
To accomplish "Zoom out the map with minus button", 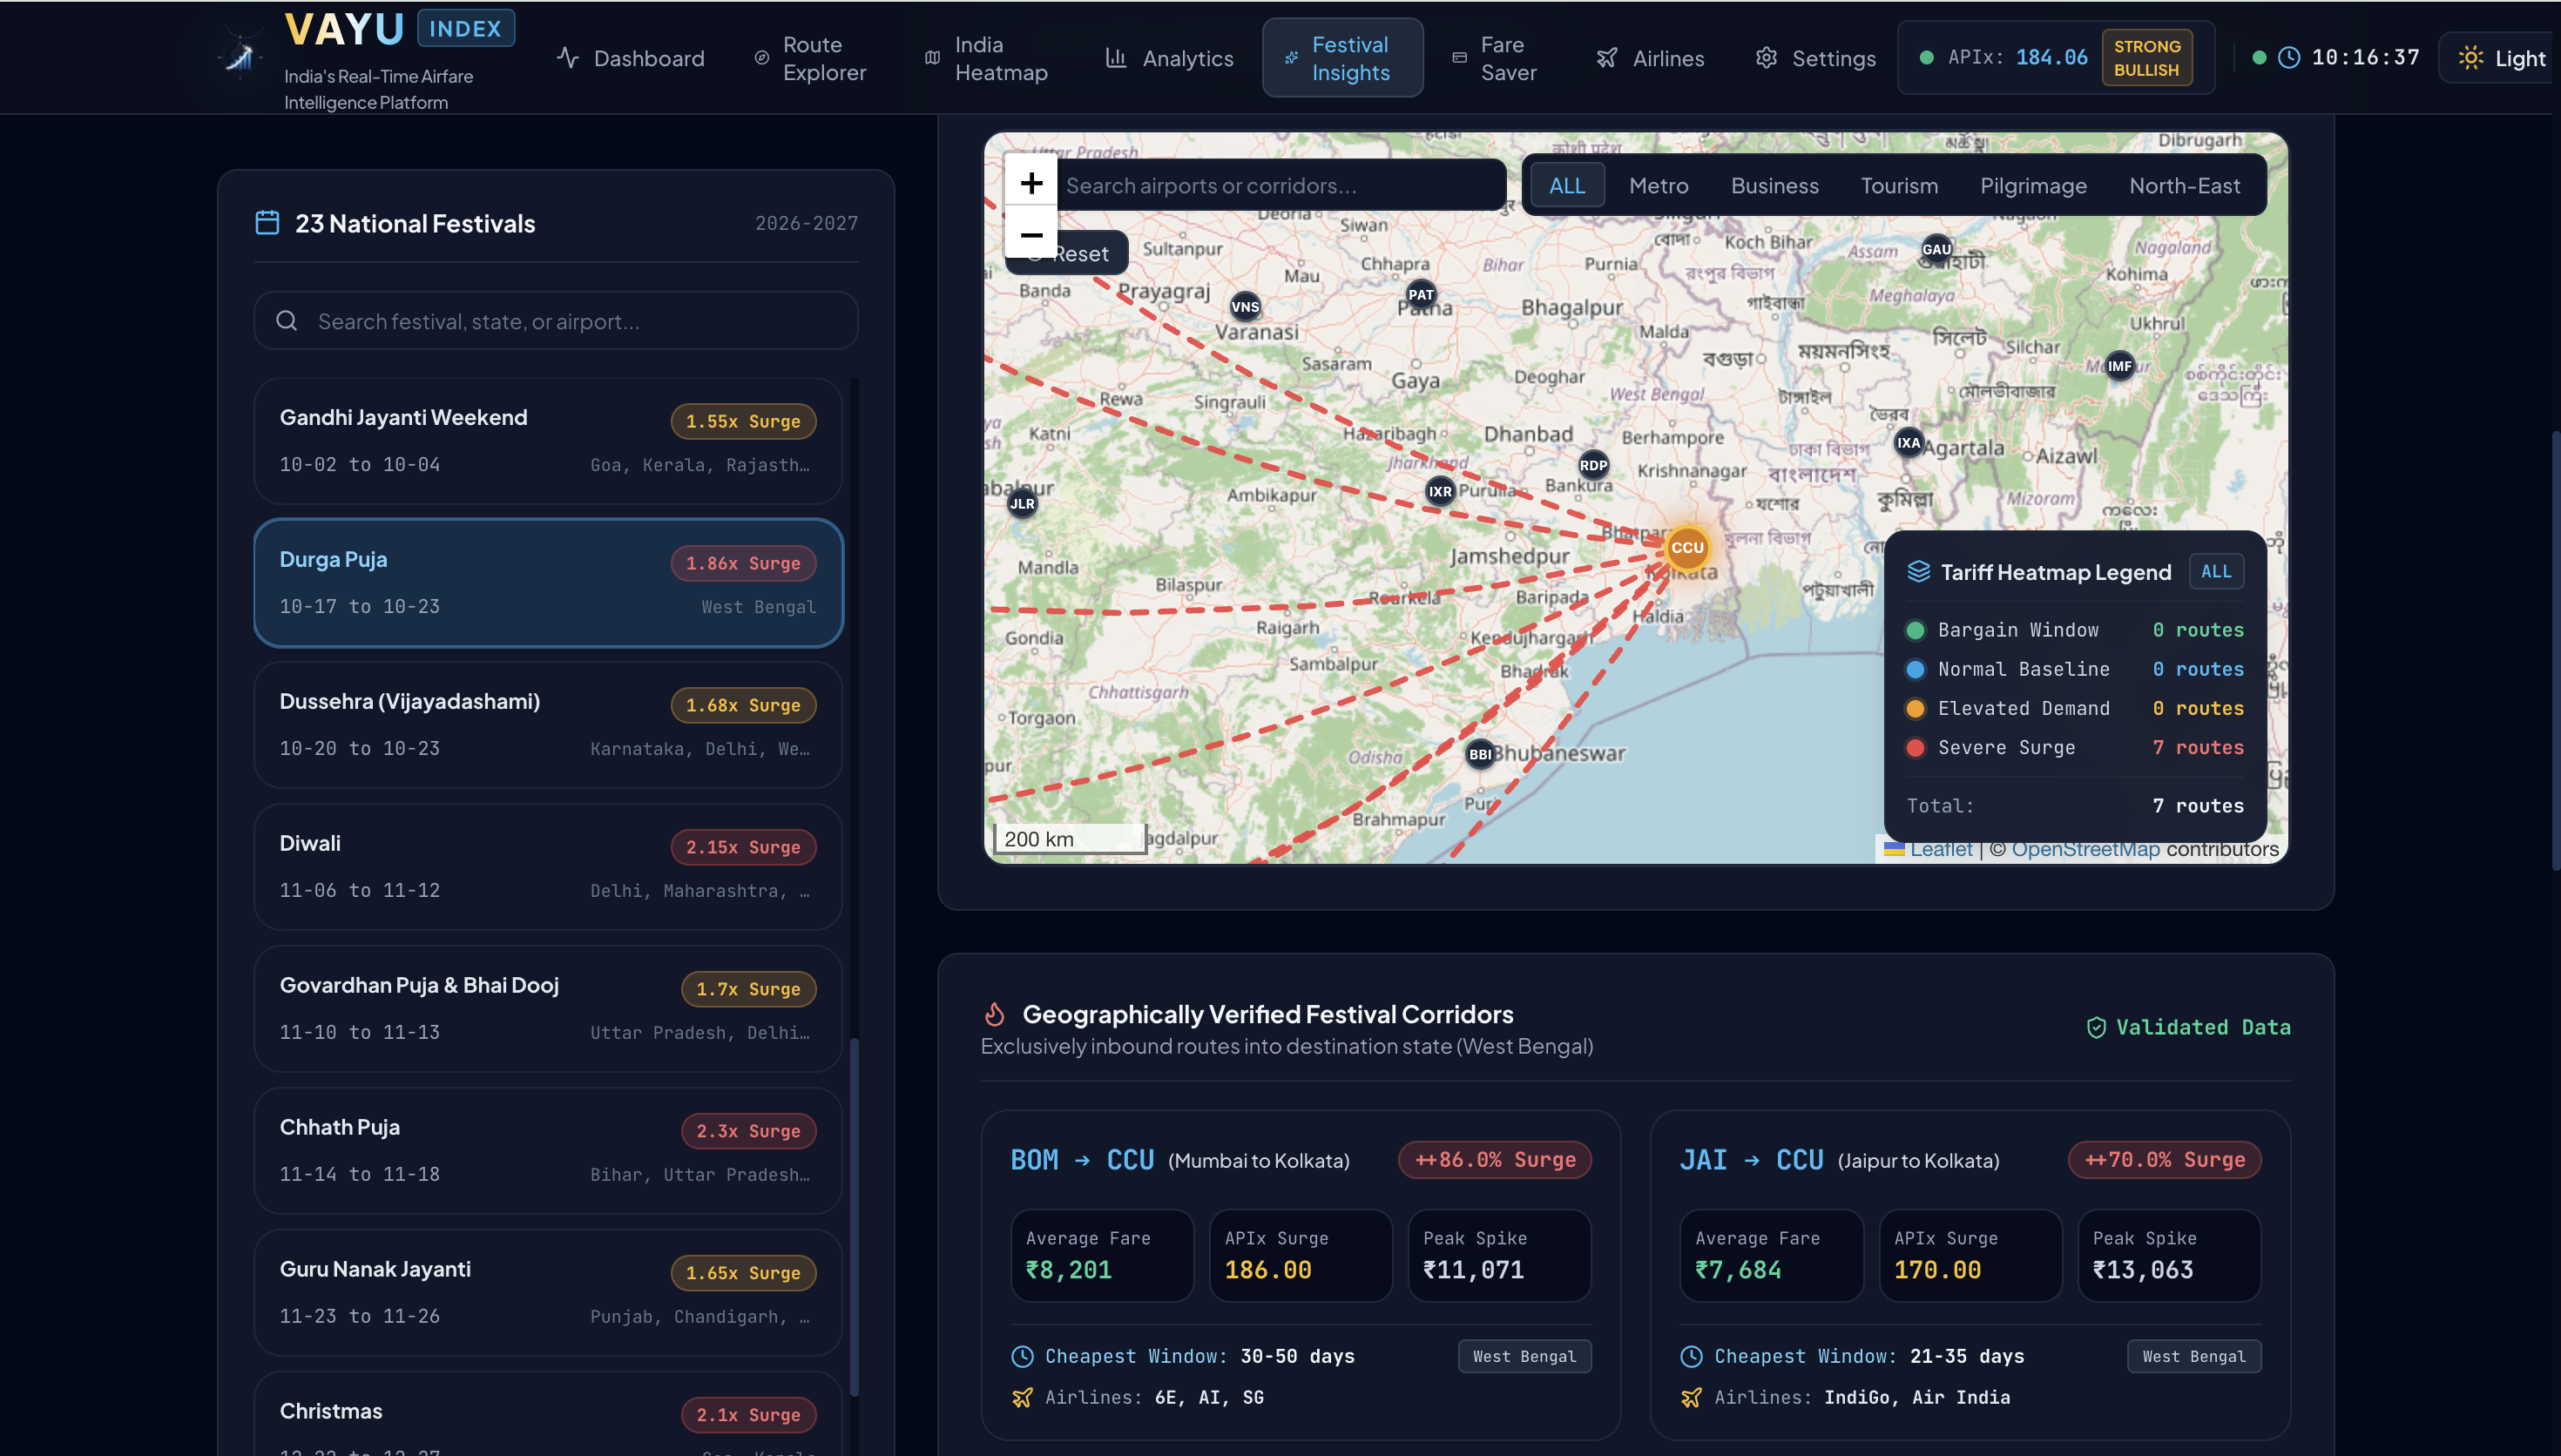I will coord(1031,234).
